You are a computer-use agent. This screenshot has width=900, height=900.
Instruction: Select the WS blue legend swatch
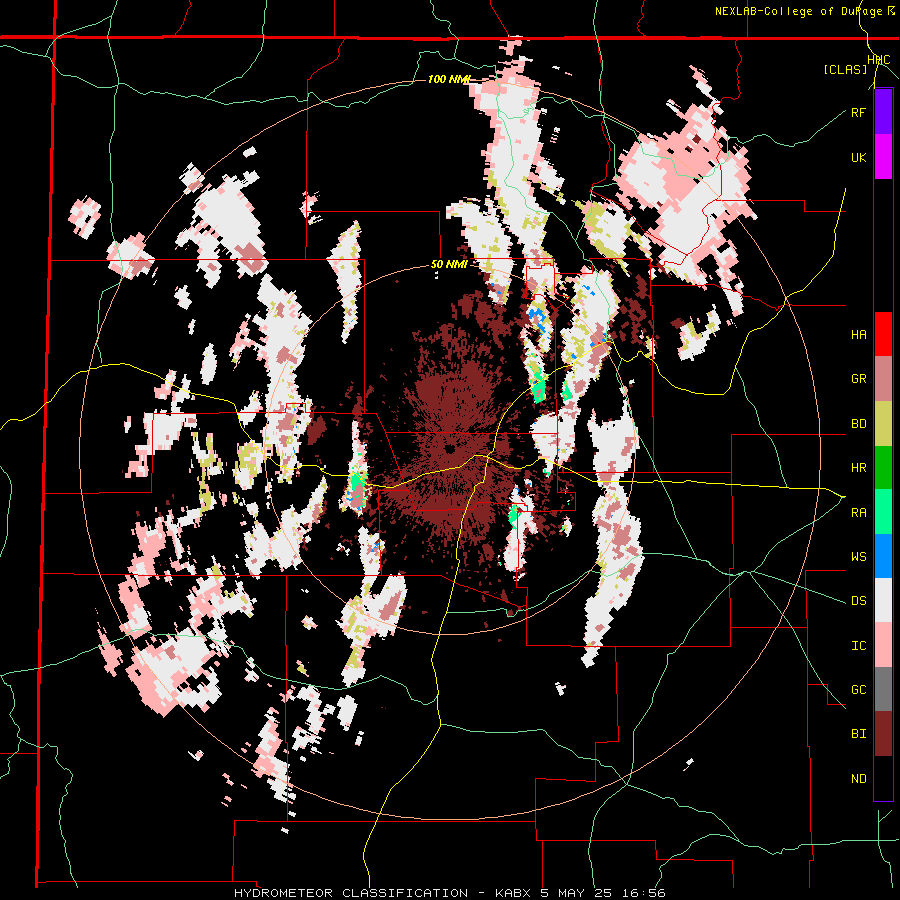pyautogui.click(x=883, y=556)
